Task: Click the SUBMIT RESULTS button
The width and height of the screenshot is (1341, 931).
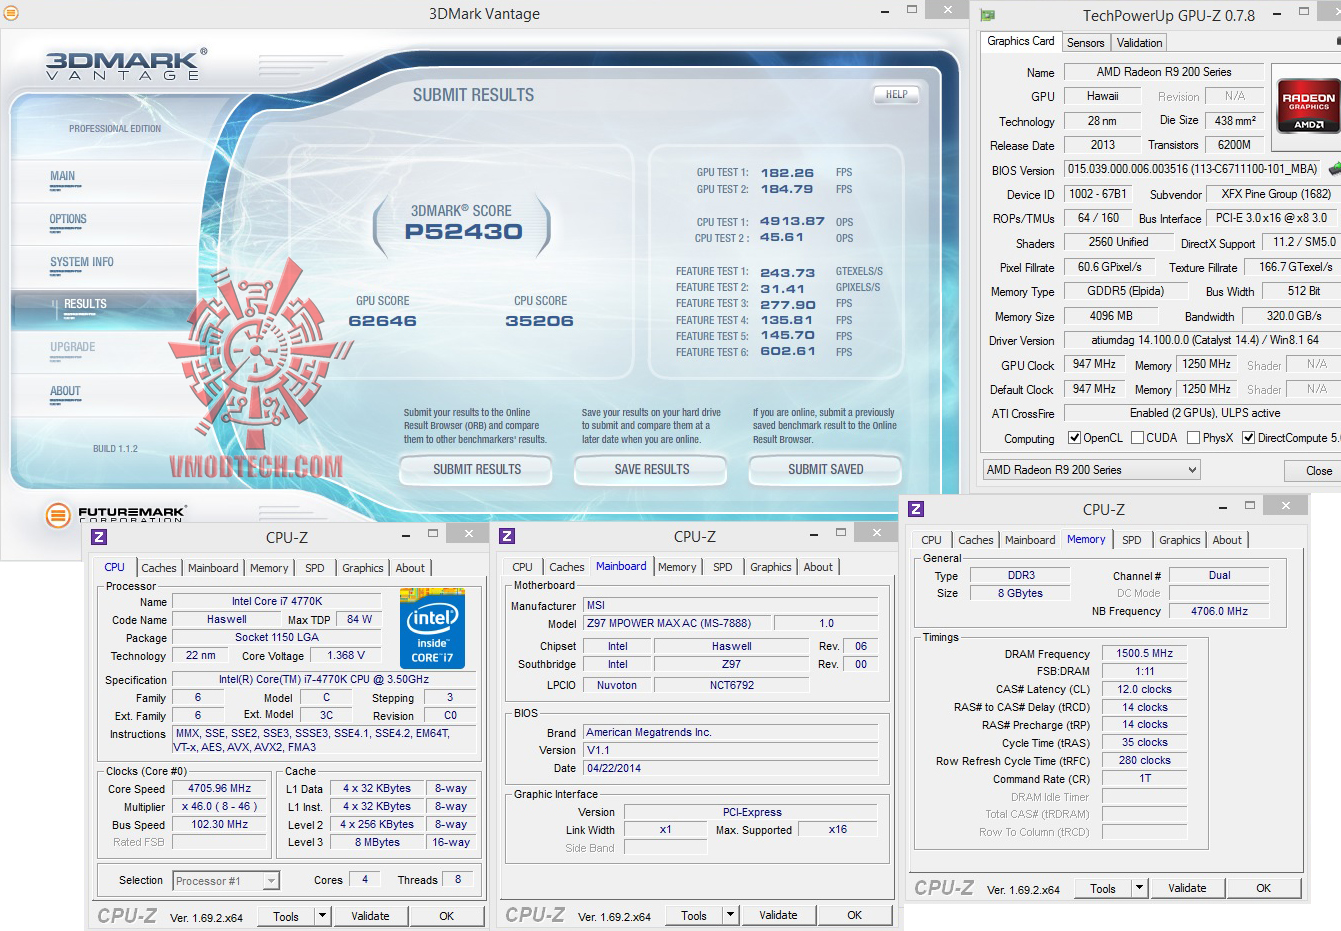Action: [x=476, y=469]
